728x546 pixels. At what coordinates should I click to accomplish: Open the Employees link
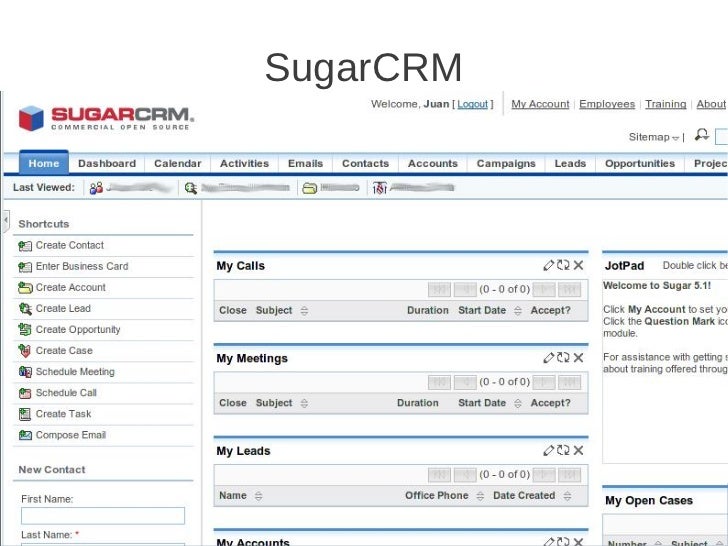pos(607,104)
